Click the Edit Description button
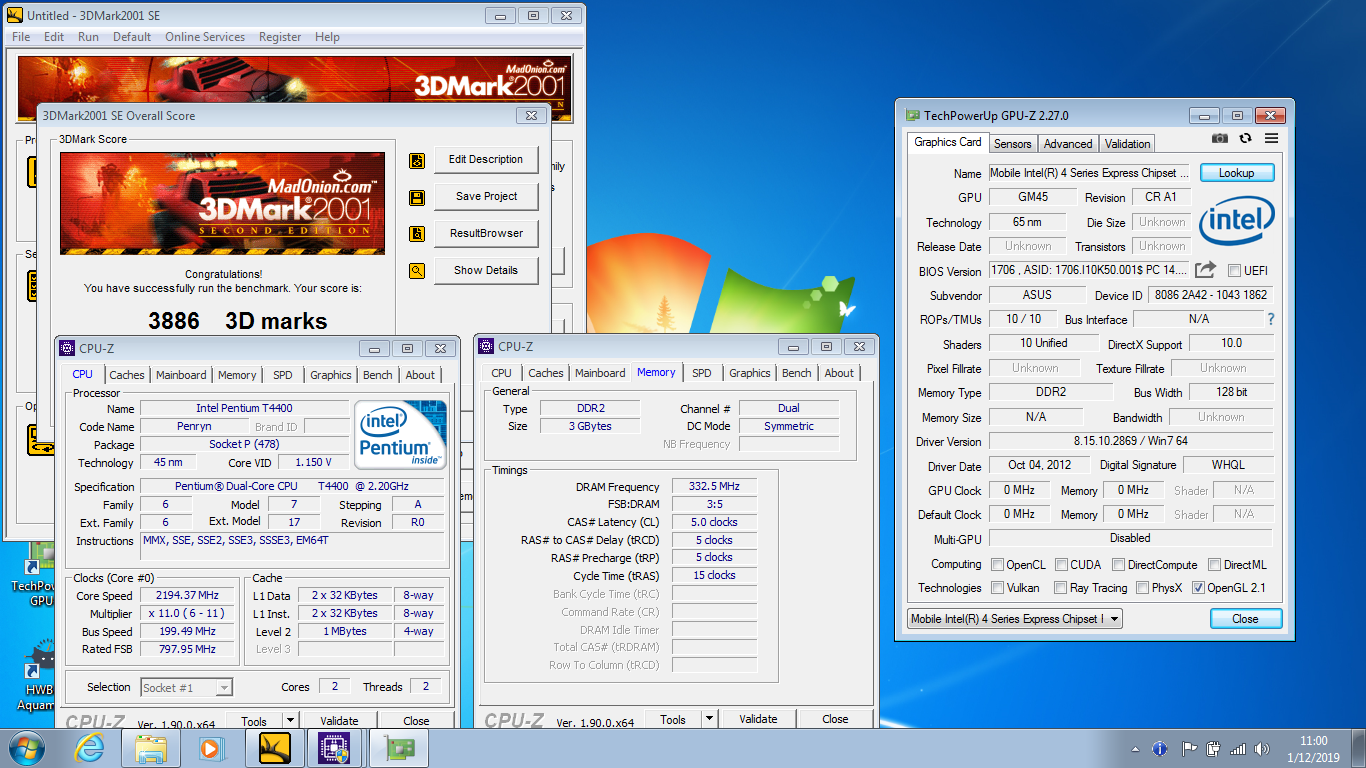The height and width of the screenshot is (768, 1366). pyautogui.click(x=486, y=160)
